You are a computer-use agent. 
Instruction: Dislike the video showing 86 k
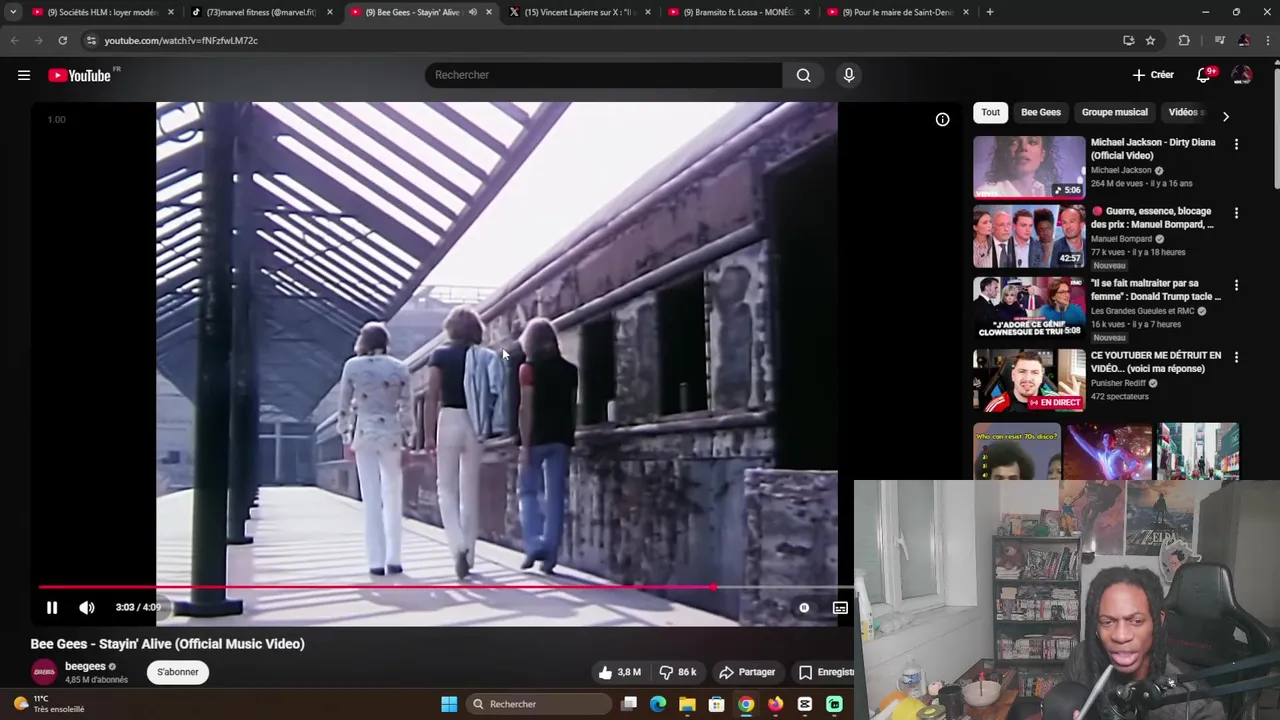[x=677, y=672]
